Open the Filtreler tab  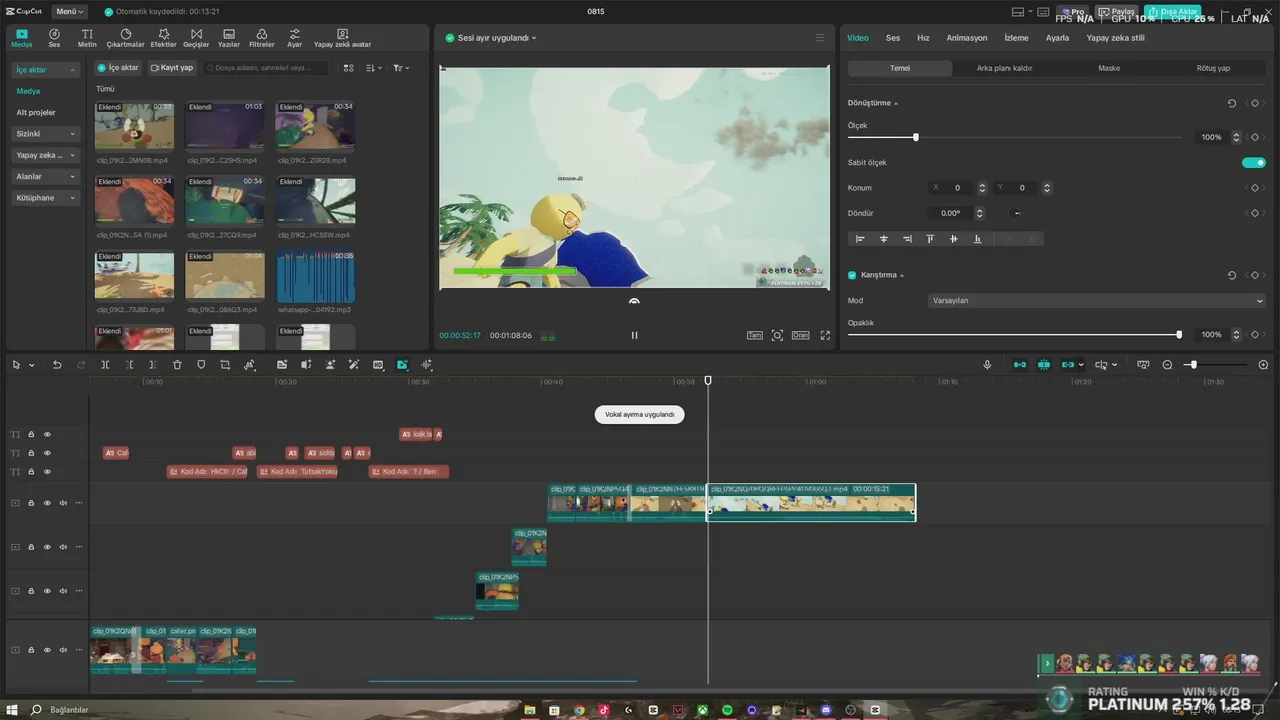pyautogui.click(x=262, y=38)
